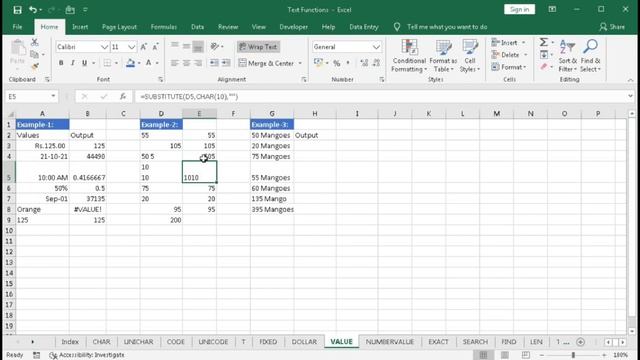Open Sort & Filter options

(568, 56)
